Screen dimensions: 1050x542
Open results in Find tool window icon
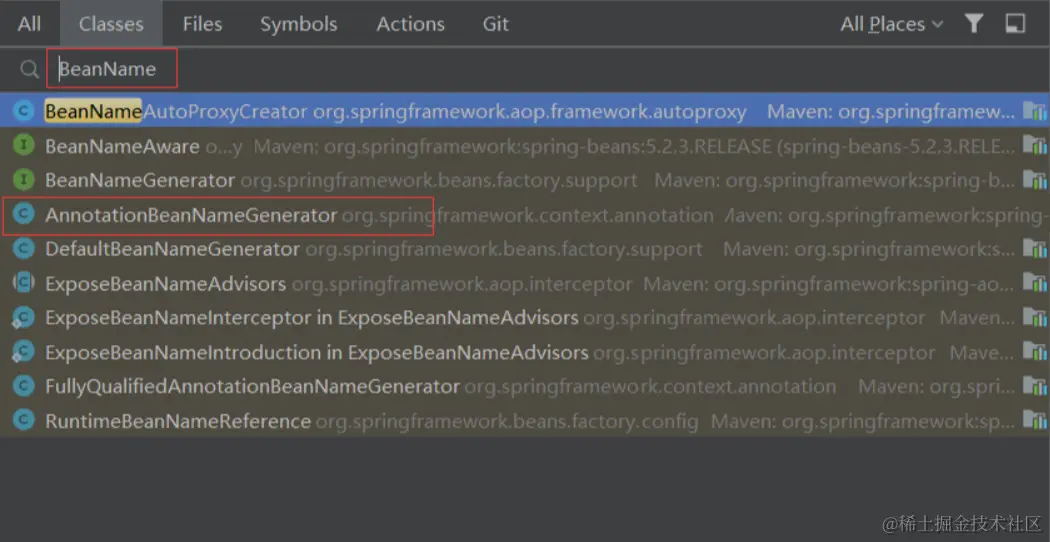point(1015,24)
